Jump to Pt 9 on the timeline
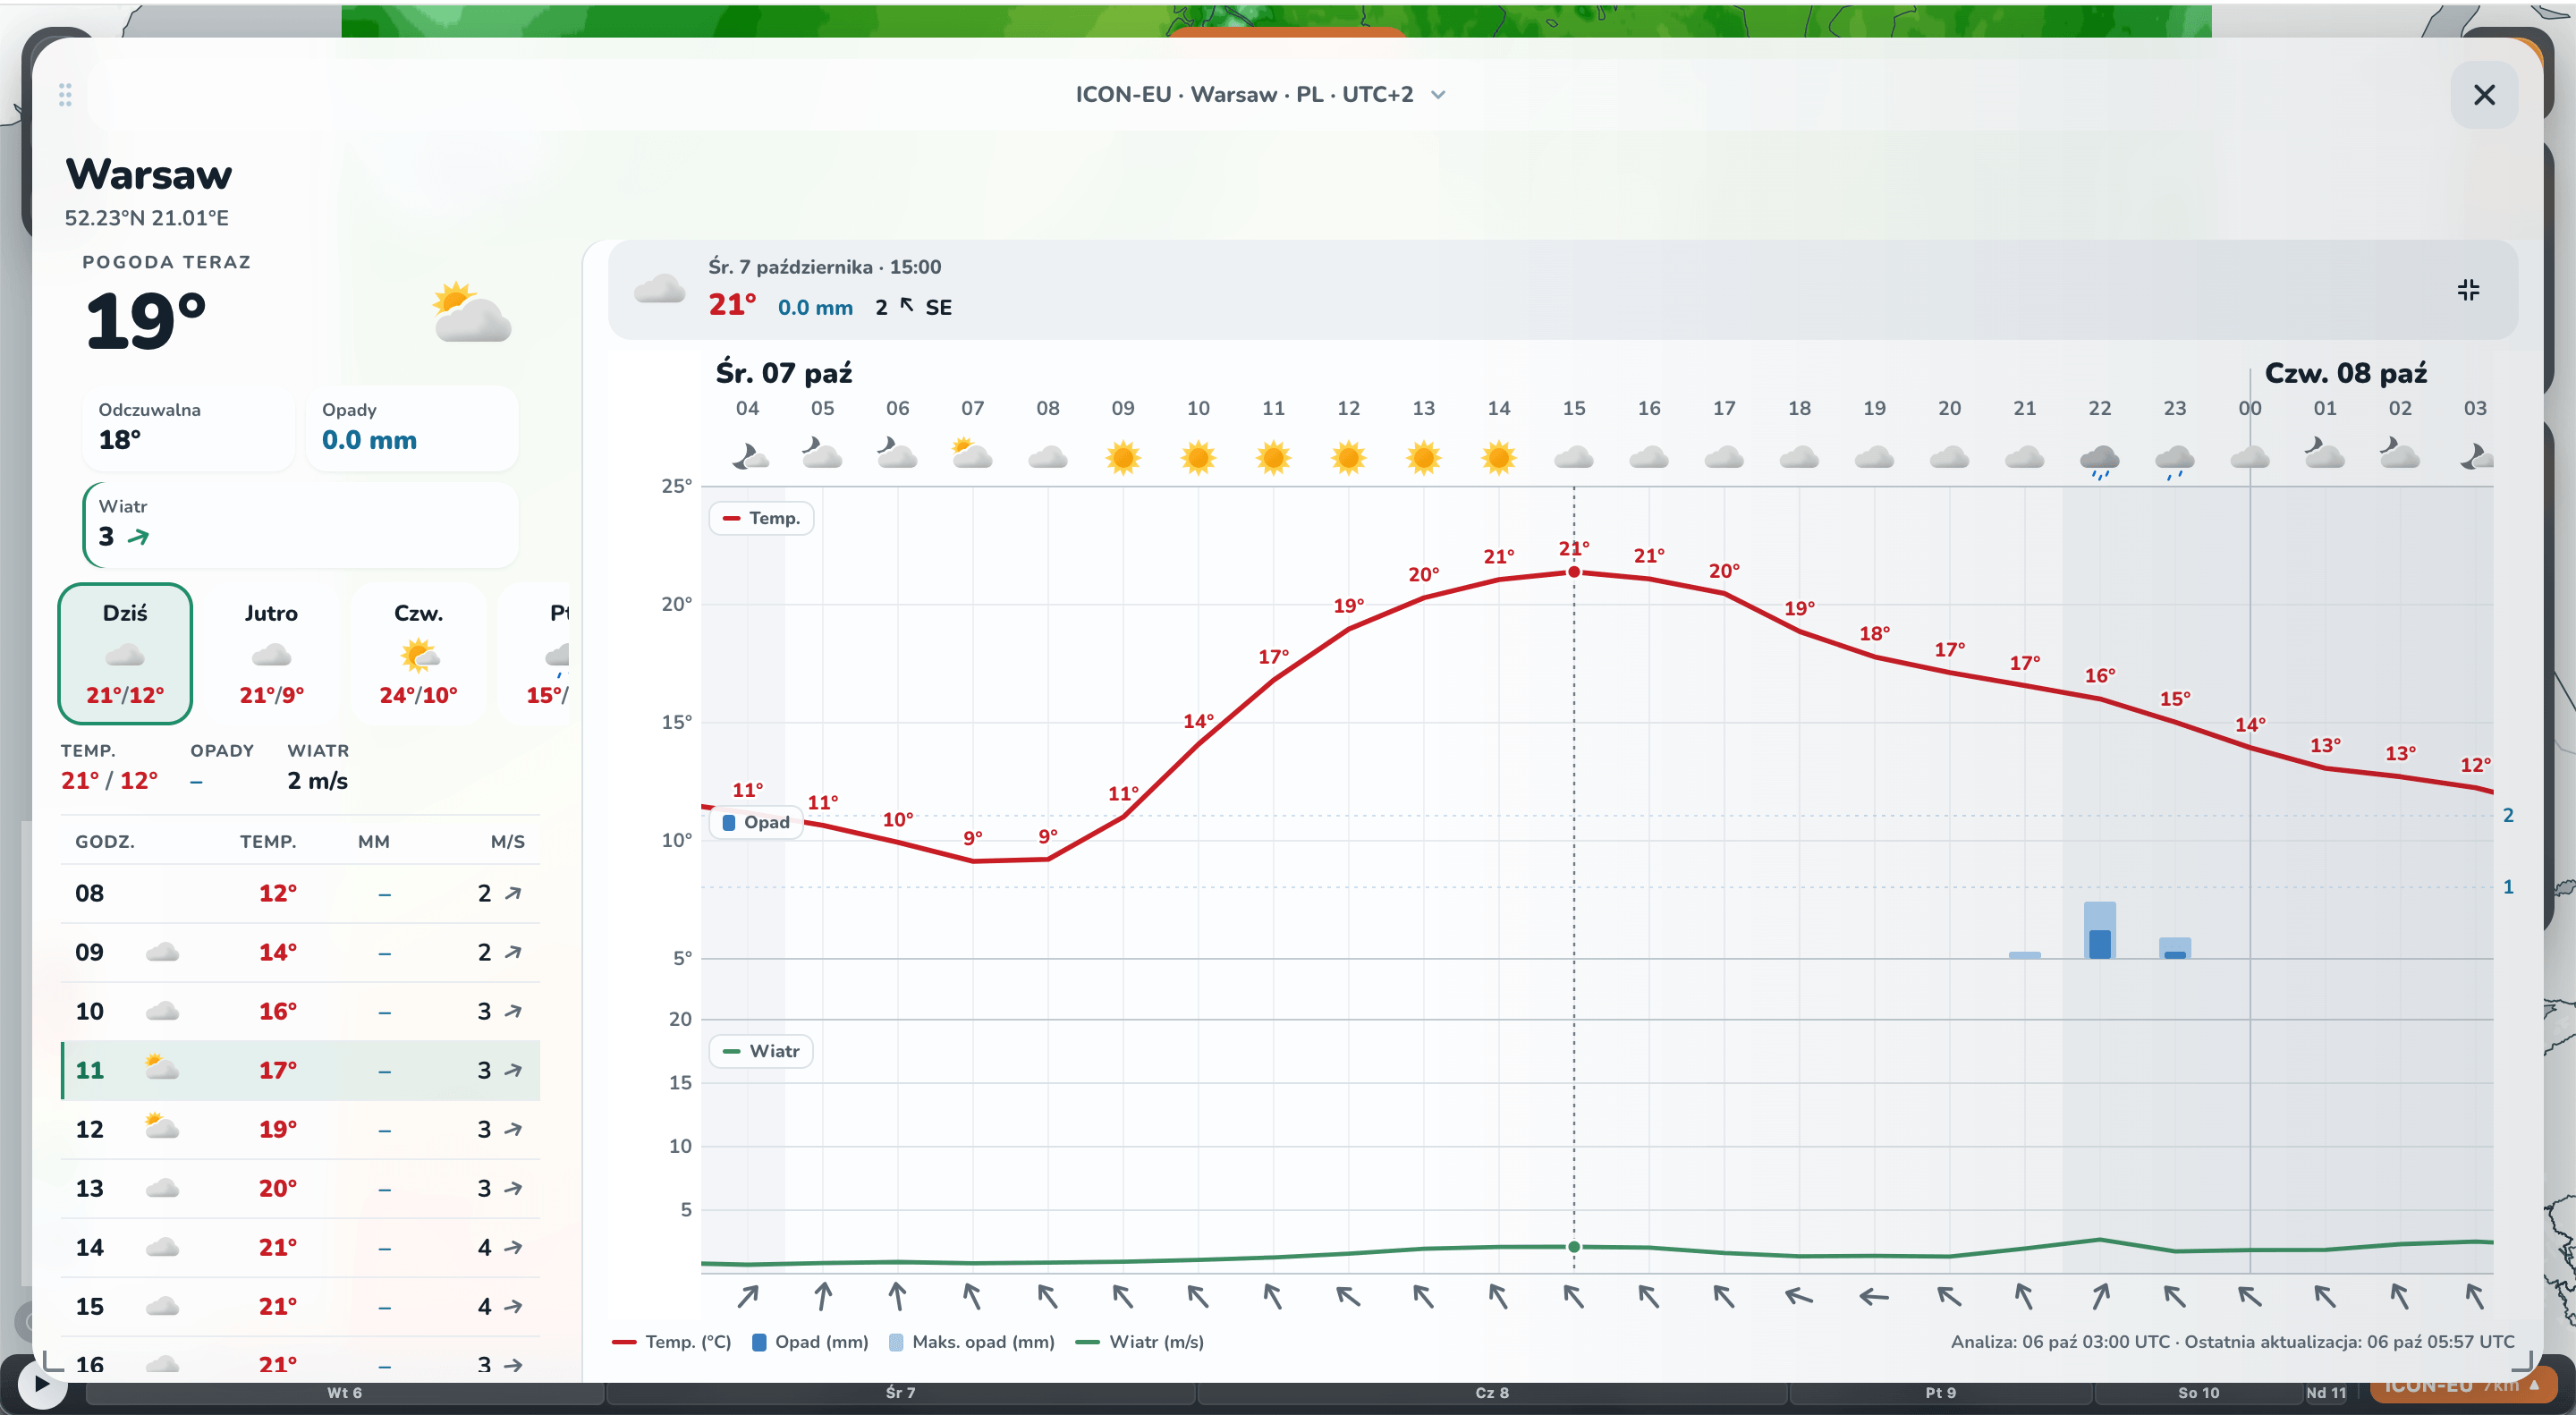This screenshot has width=2576, height=1415. 1940,1393
